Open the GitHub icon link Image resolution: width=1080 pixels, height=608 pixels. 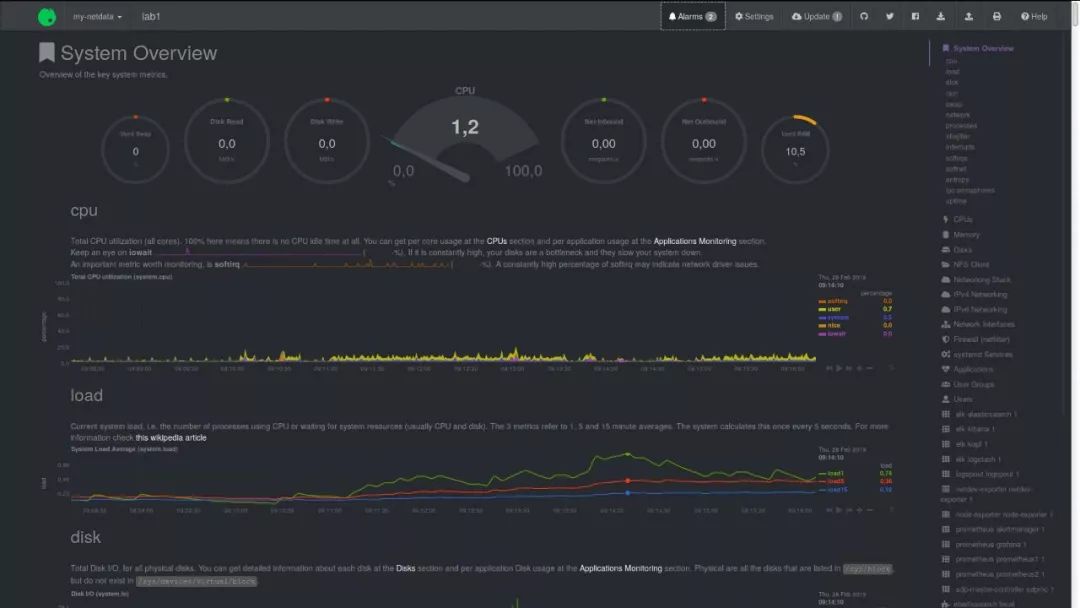[864, 17]
